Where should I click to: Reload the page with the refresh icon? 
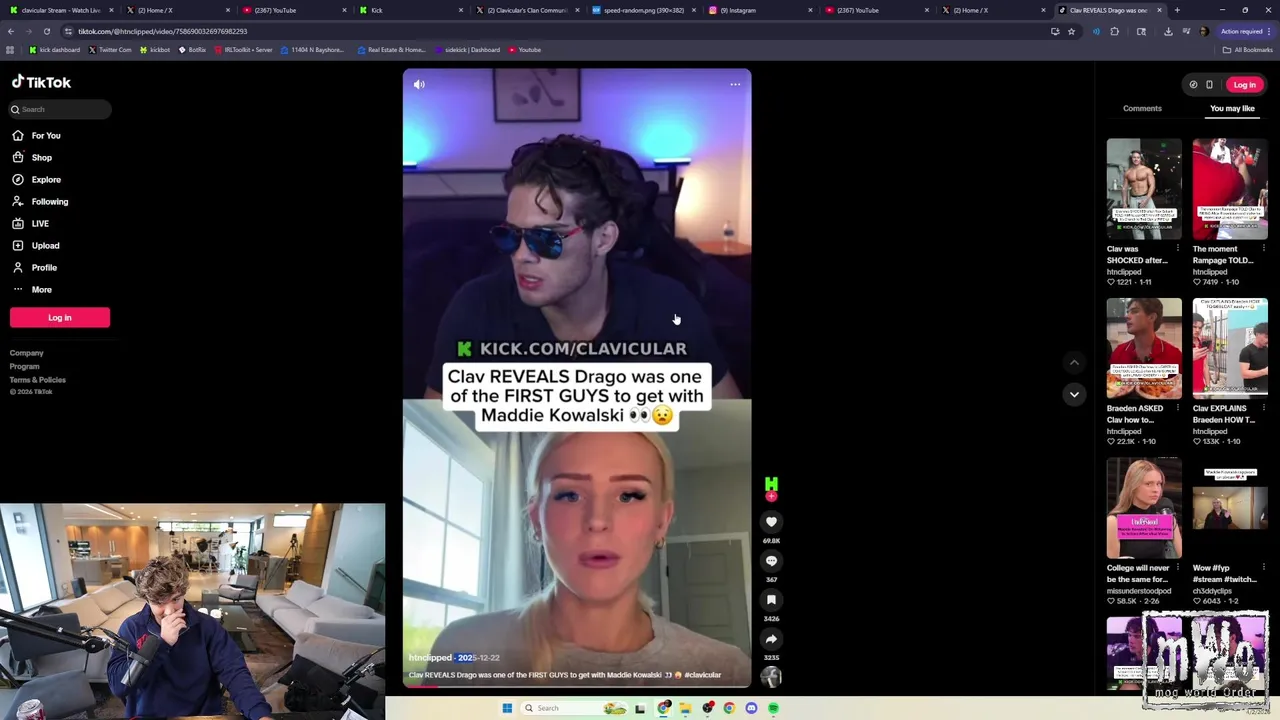point(46,31)
